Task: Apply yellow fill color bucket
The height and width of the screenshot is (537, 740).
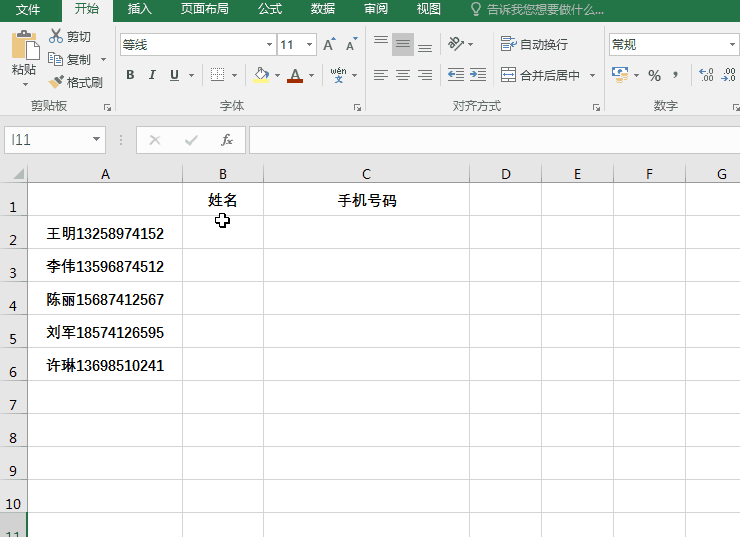Action: [261, 75]
